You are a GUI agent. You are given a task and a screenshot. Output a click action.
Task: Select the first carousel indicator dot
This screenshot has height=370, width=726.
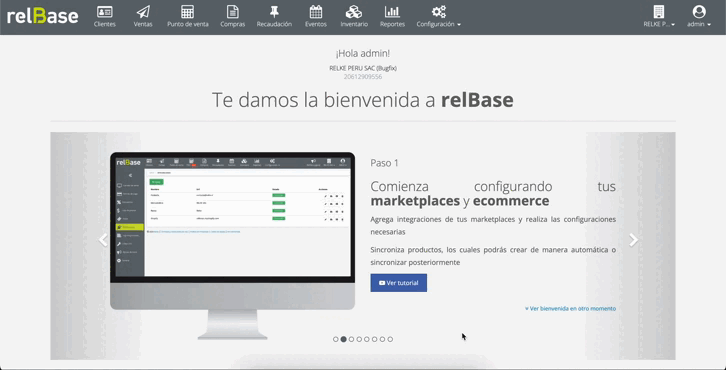tap(336, 339)
